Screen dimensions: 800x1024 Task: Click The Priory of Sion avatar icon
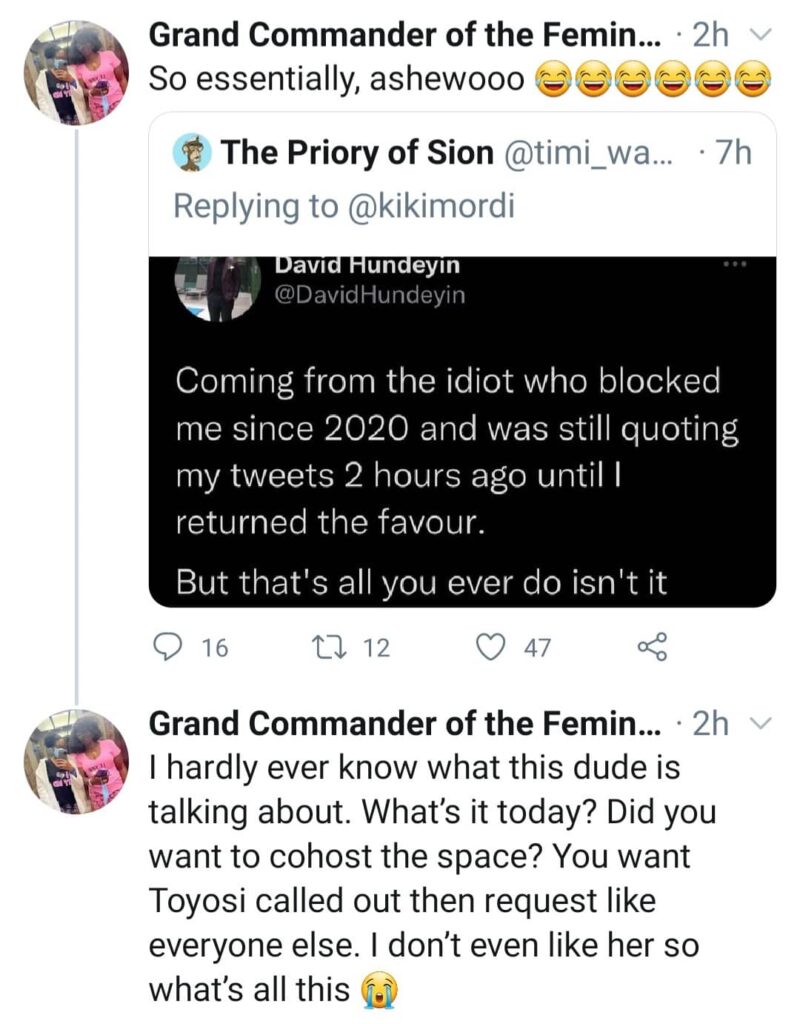click(192, 152)
